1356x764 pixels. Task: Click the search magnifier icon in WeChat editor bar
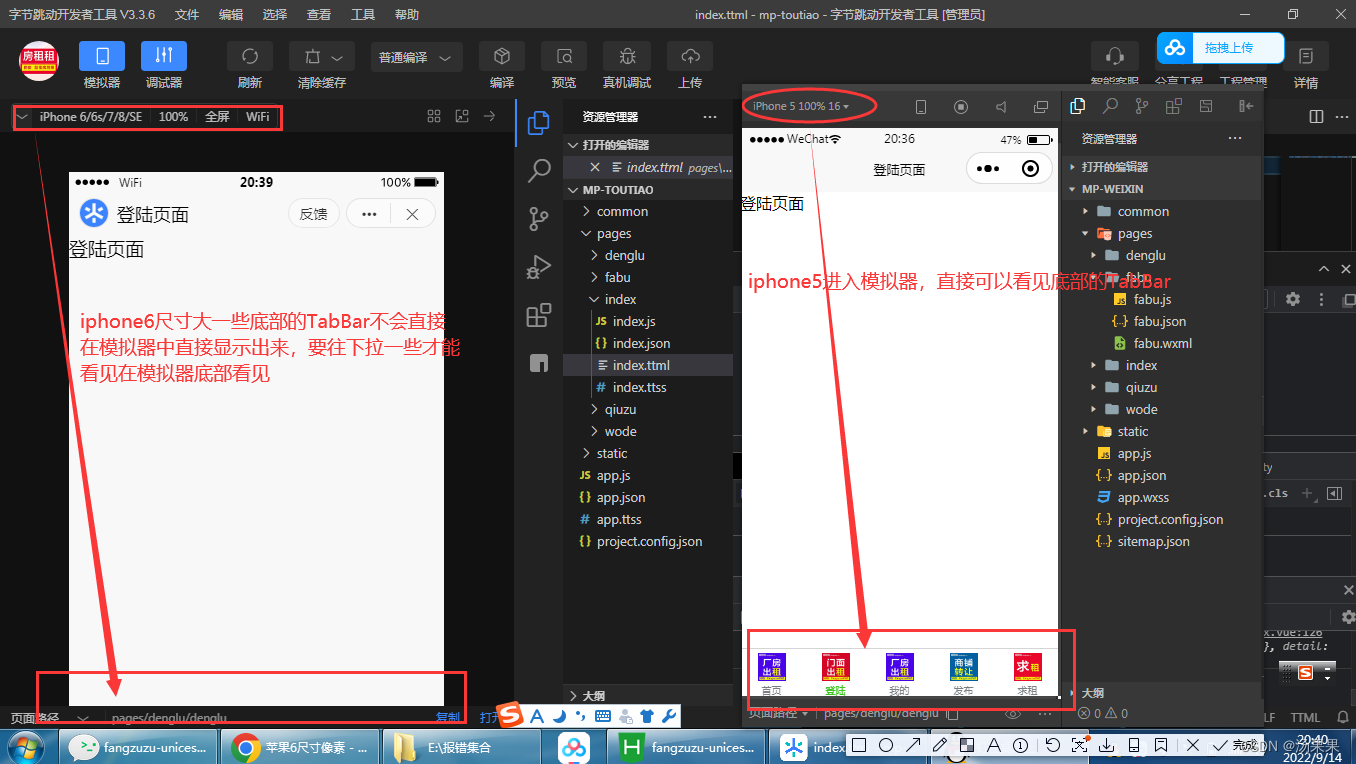pos(1110,106)
